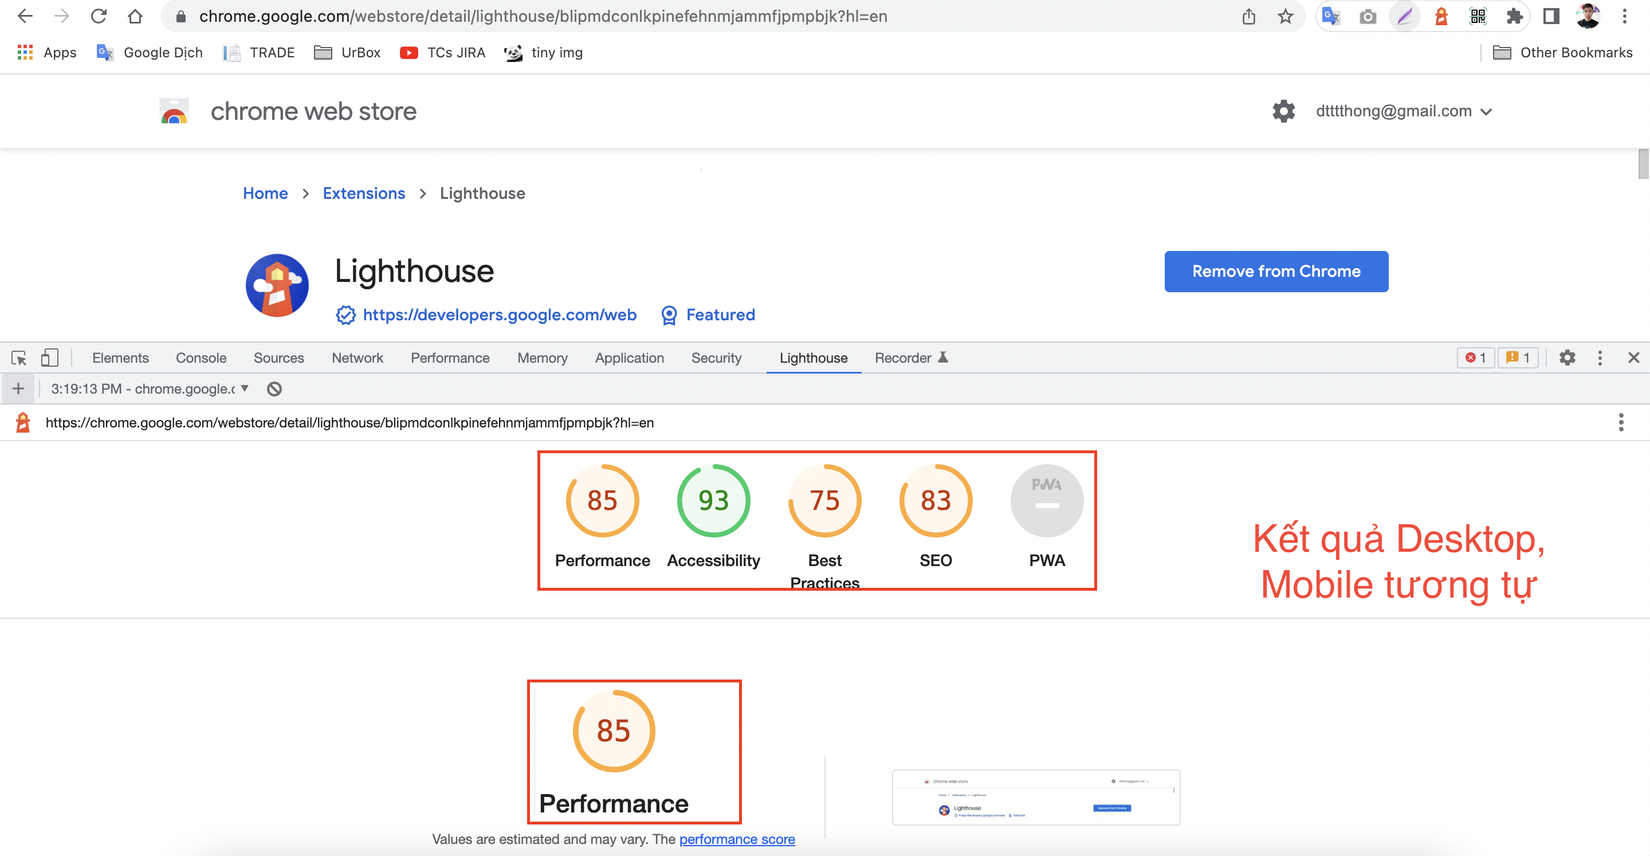
Task: Open the performance score link
Action: (x=737, y=839)
